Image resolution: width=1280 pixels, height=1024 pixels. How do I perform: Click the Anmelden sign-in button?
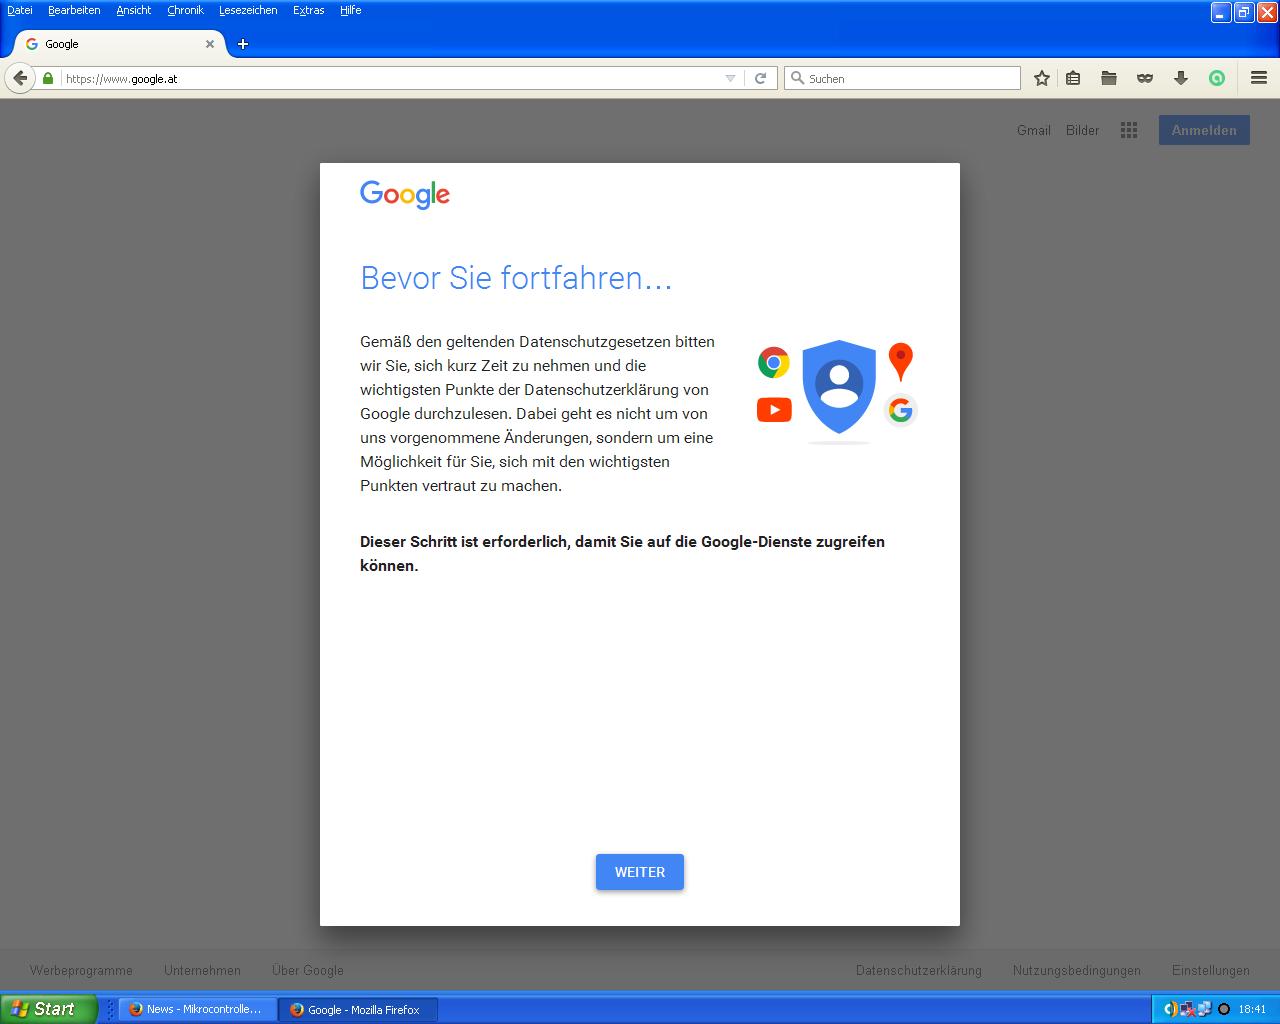(1204, 130)
